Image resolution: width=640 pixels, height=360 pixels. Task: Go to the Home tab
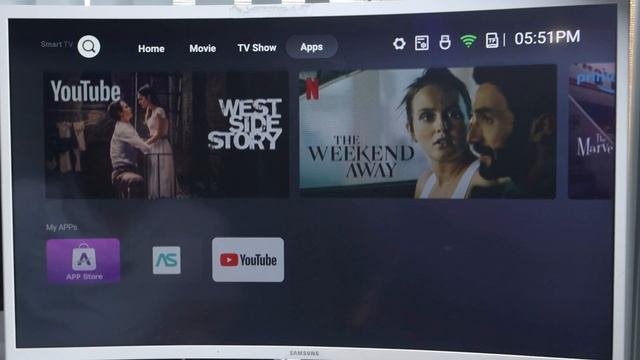tap(151, 49)
